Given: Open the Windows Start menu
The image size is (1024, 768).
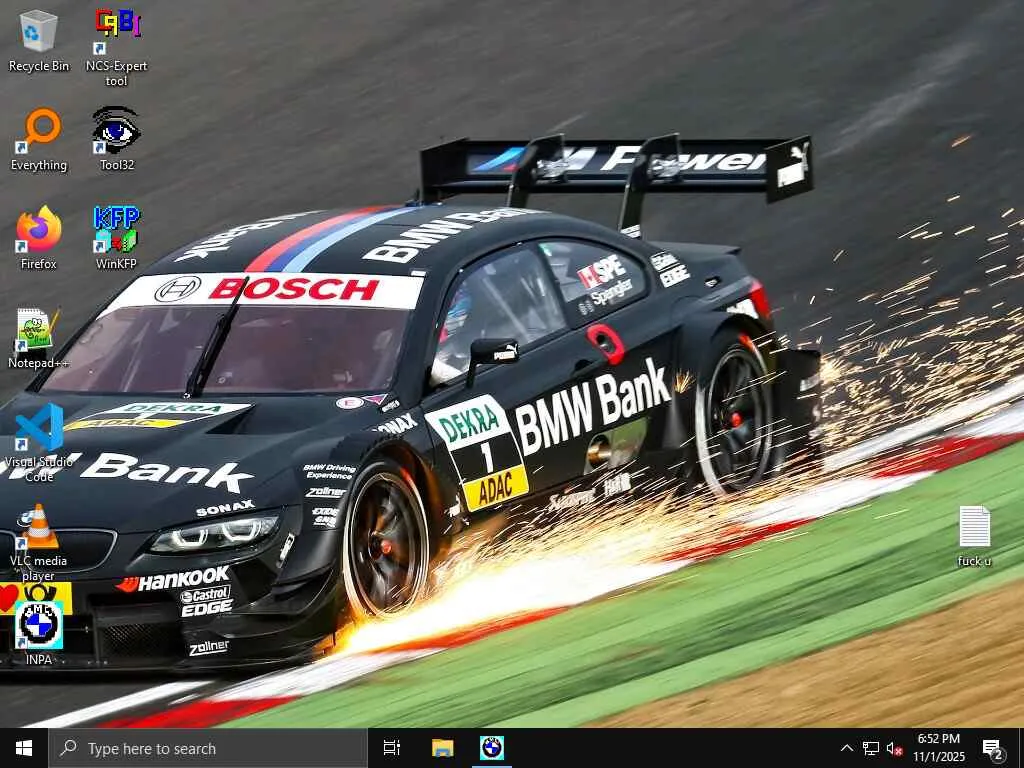Looking at the screenshot, I should click(x=24, y=748).
